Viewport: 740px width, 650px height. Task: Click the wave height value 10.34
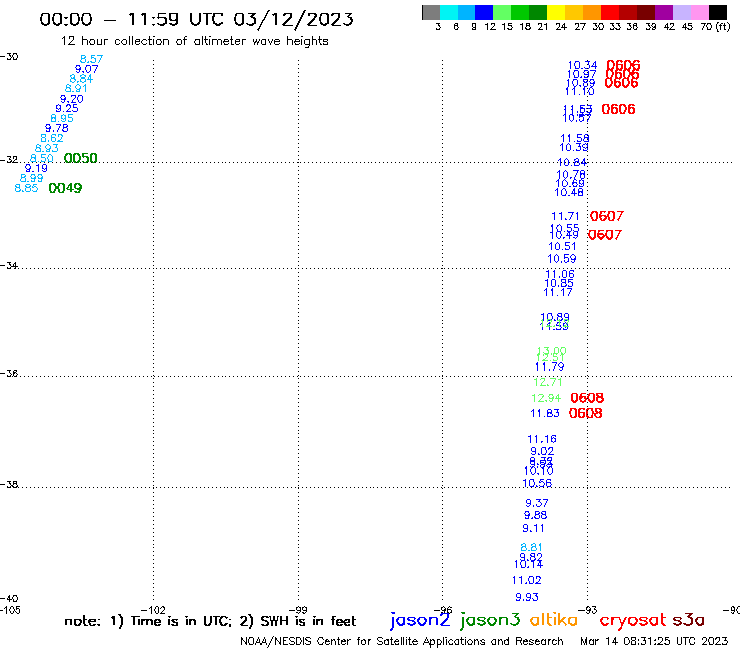click(582, 65)
